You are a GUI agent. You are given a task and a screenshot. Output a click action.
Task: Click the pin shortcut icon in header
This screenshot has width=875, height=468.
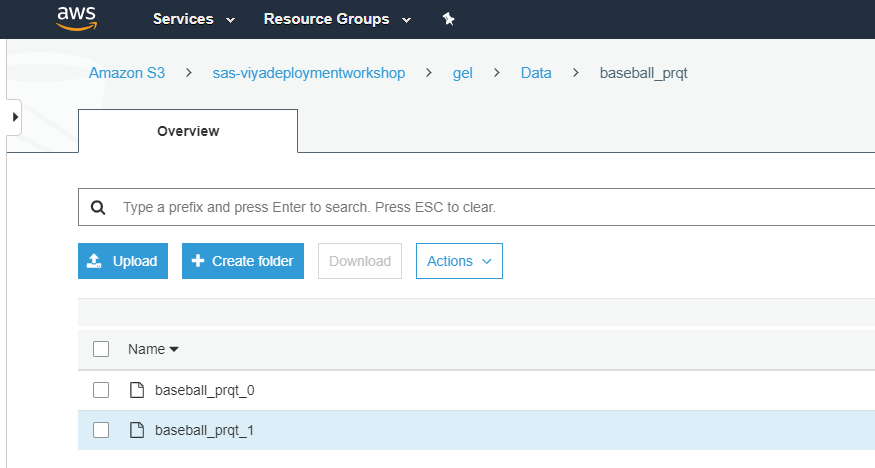tap(448, 19)
